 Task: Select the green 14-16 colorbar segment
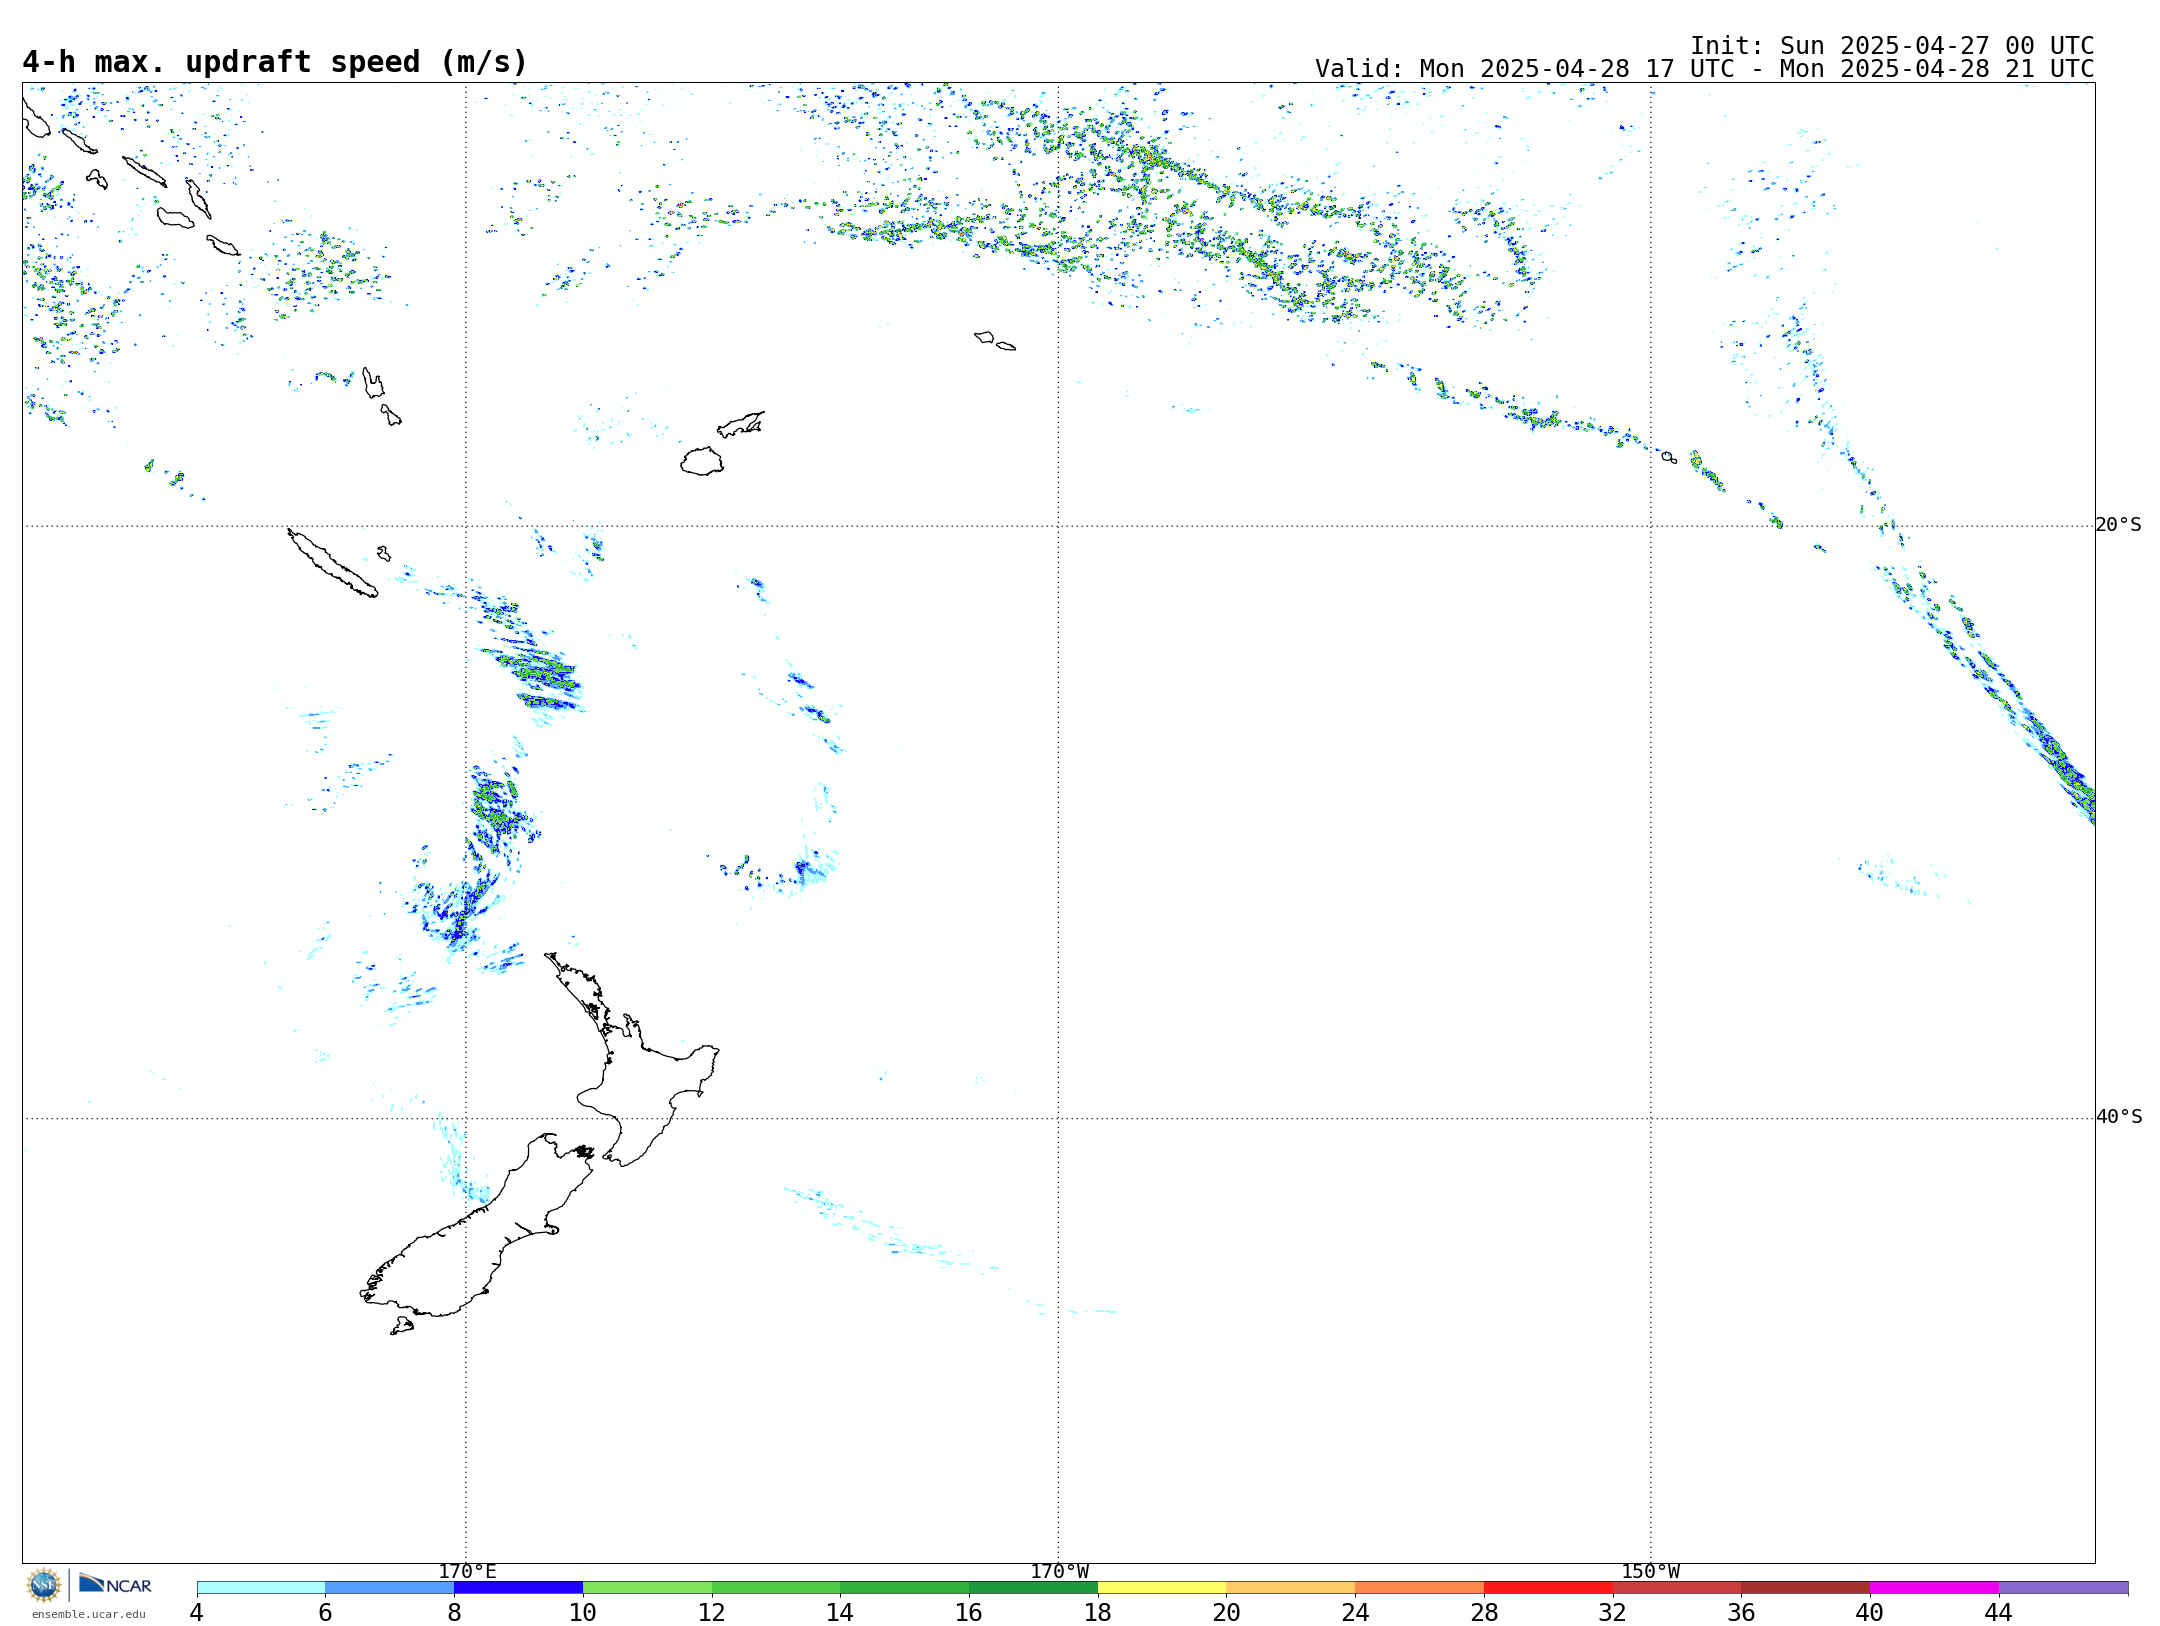[905, 1588]
